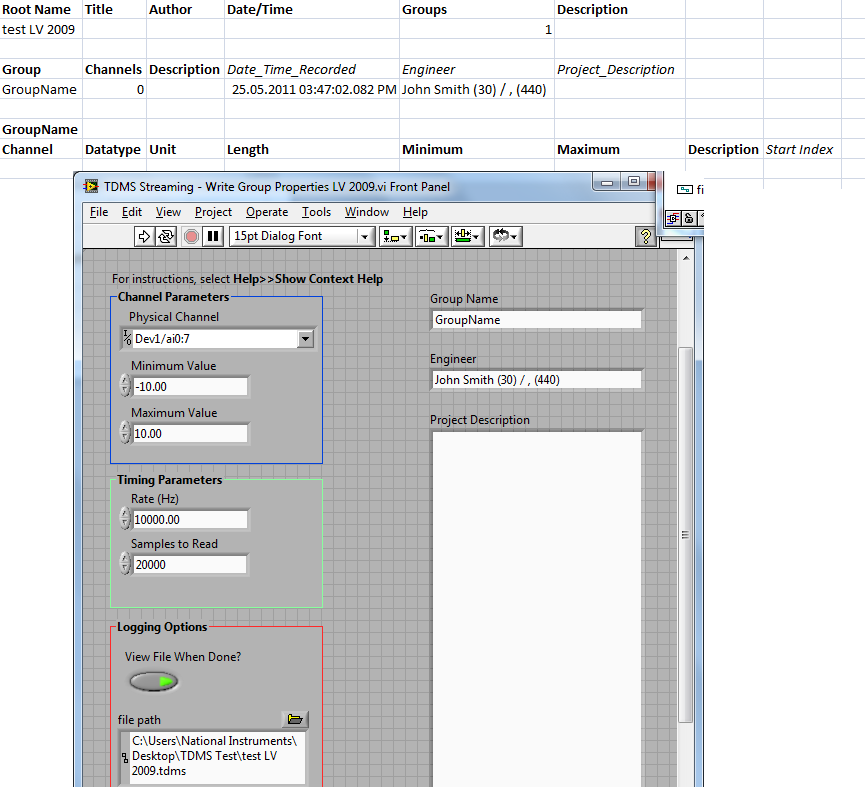Open the Edit menu

[132, 212]
